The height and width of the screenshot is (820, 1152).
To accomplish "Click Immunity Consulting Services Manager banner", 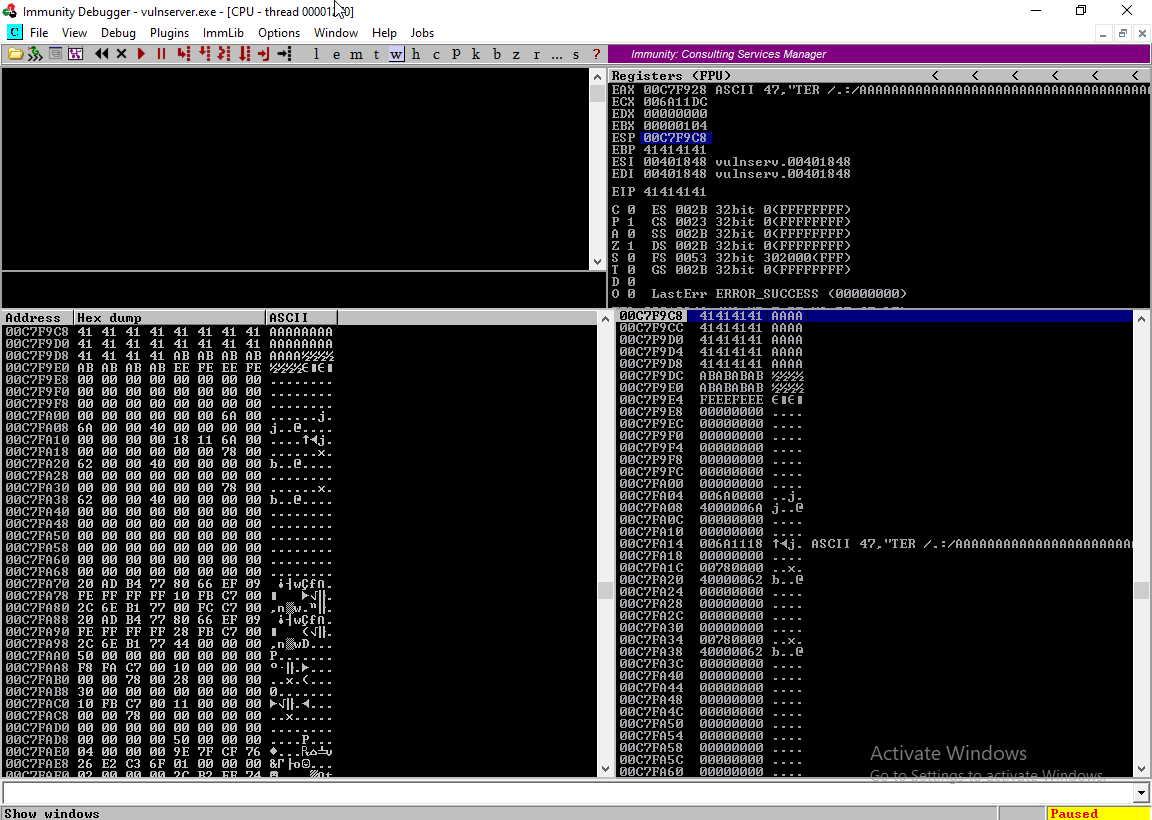I will click(729, 54).
